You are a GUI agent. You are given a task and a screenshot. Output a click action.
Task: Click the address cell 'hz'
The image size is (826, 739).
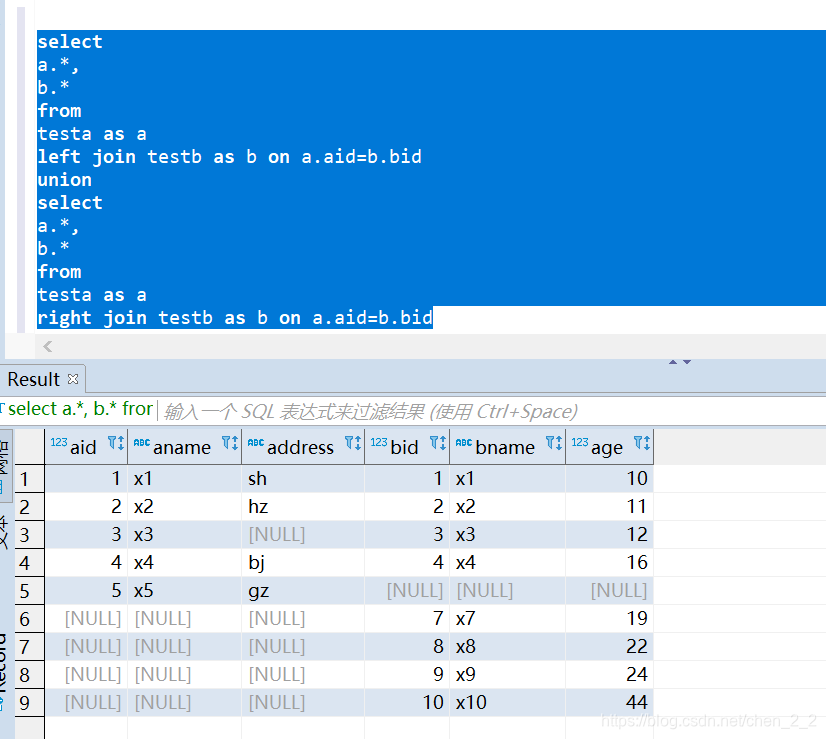tap(303, 507)
